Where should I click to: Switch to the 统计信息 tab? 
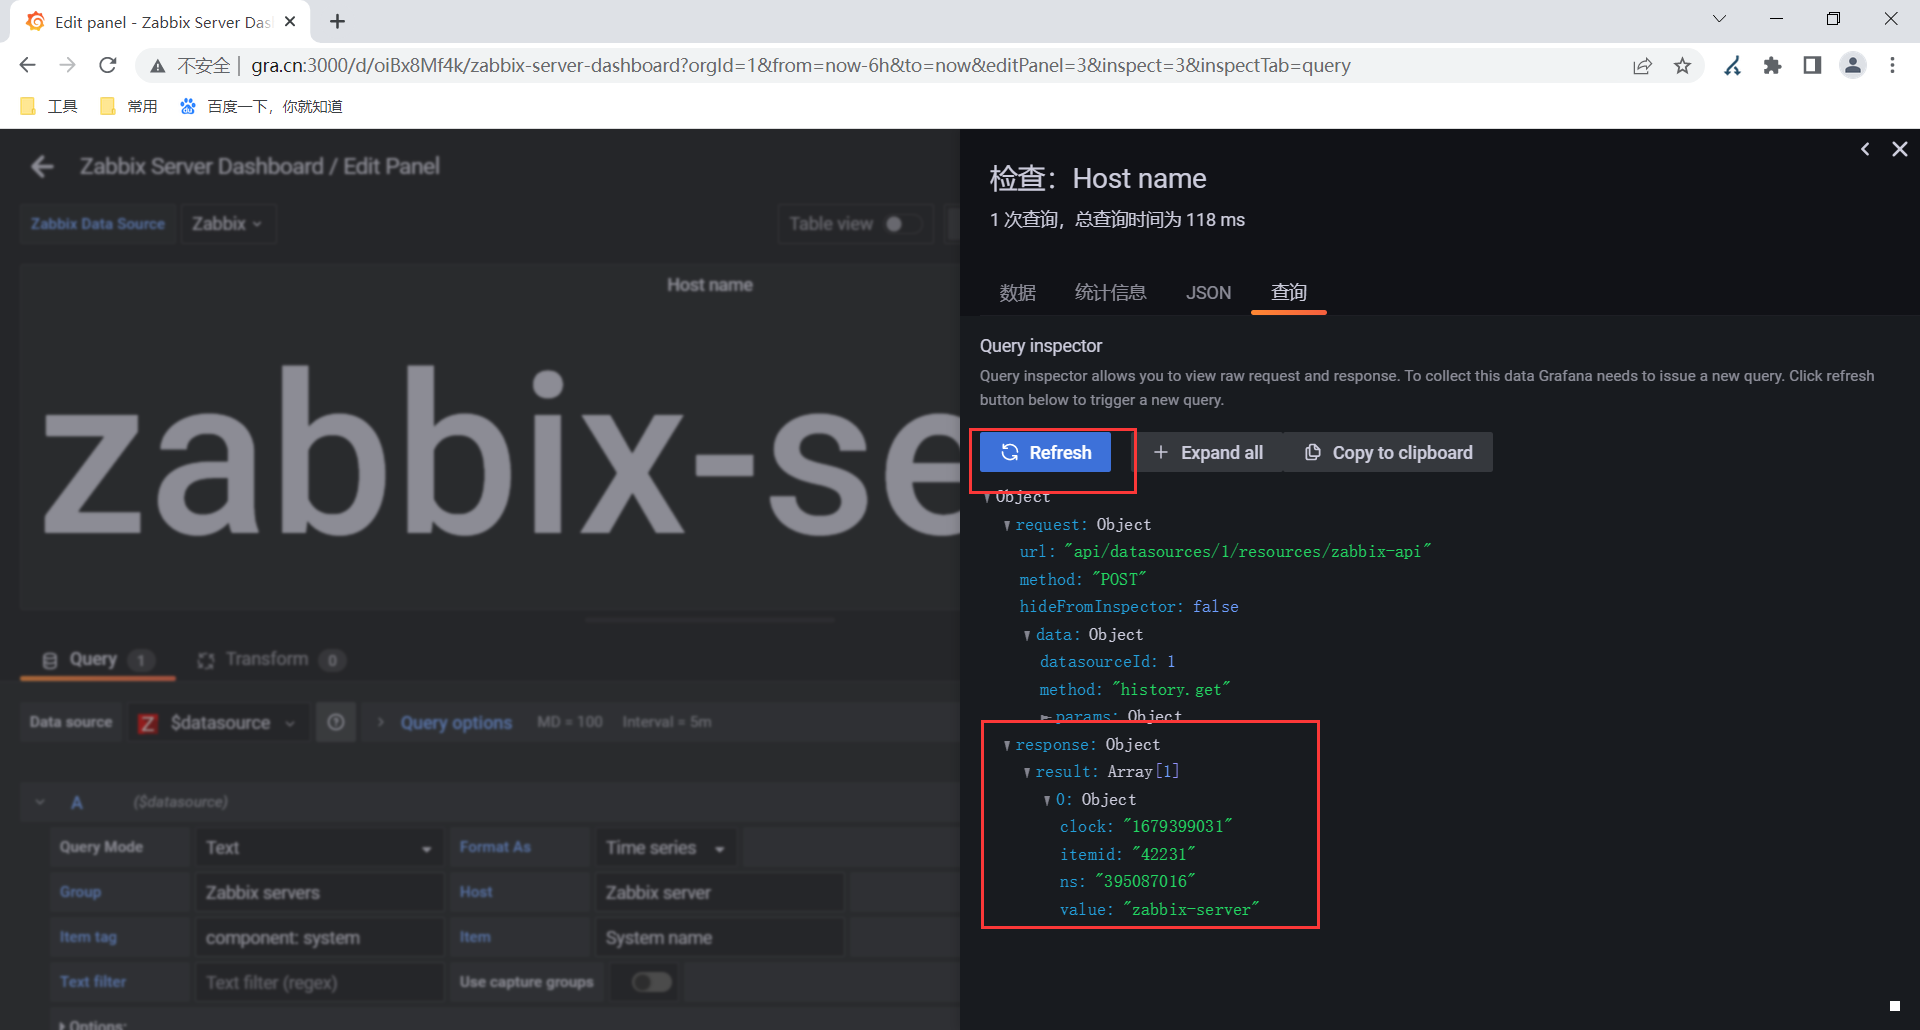pyautogui.click(x=1110, y=293)
